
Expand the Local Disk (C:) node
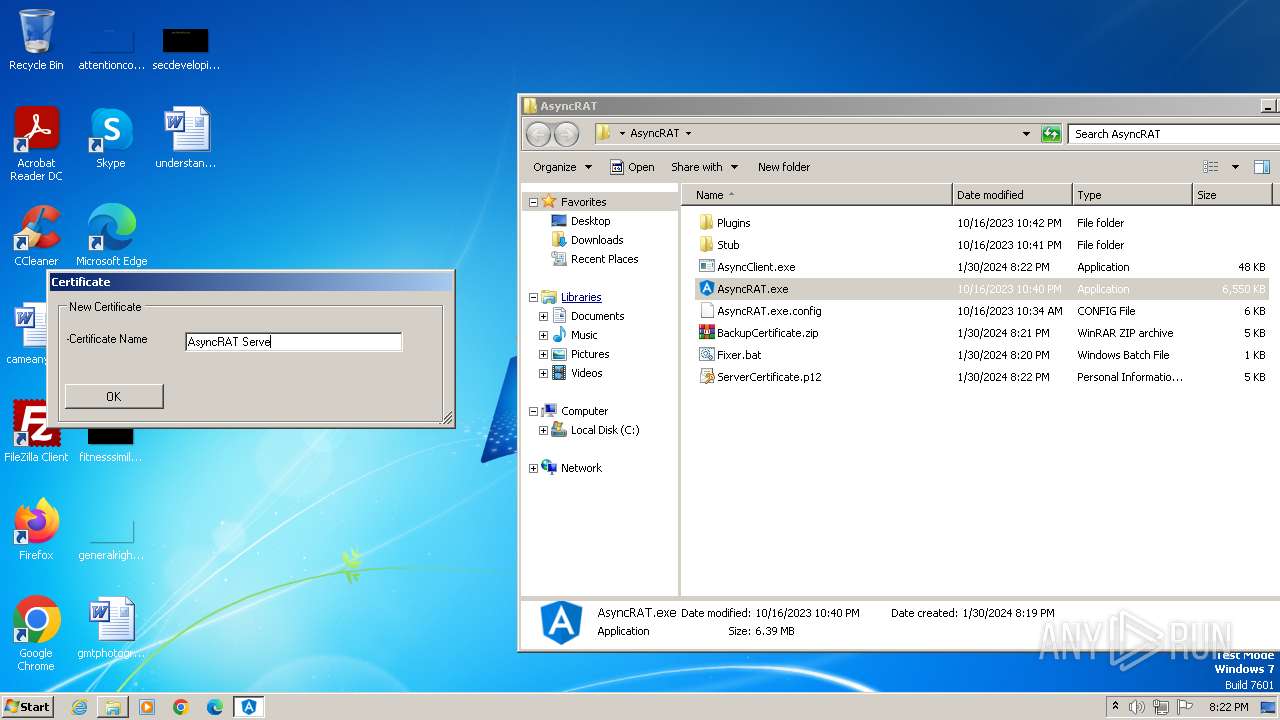coord(543,430)
